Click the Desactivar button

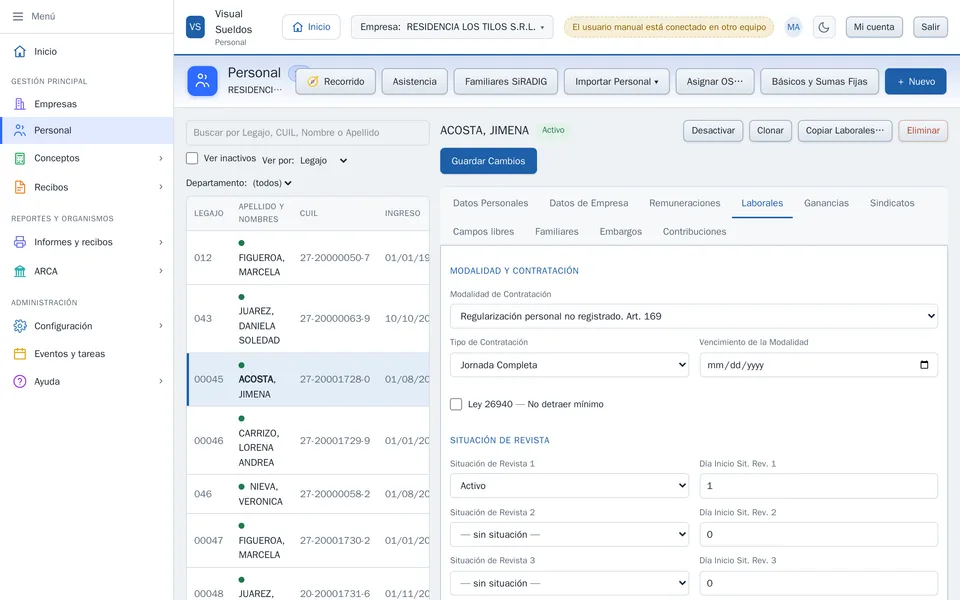pos(713,130)
